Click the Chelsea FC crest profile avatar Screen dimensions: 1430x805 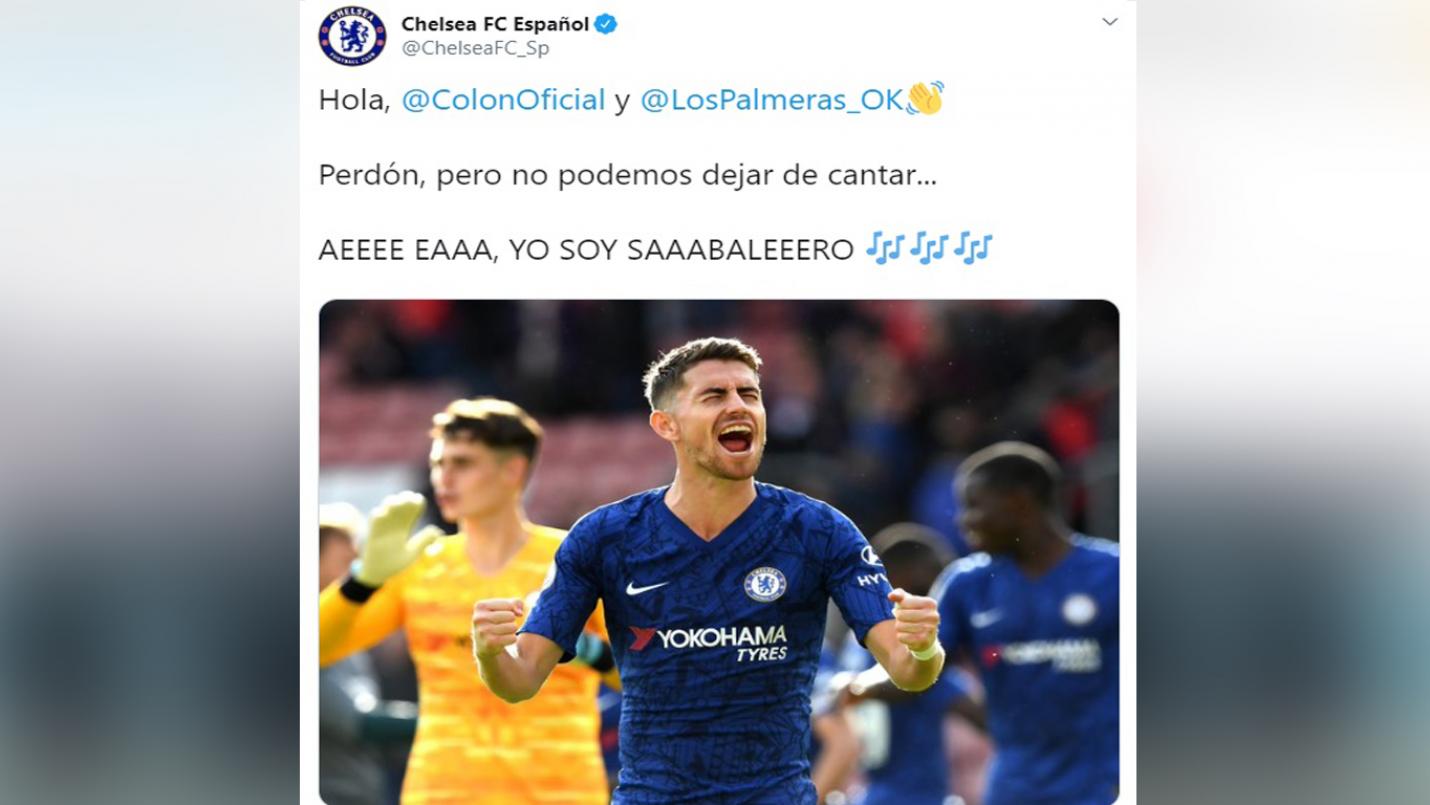[x=352, y=35]
